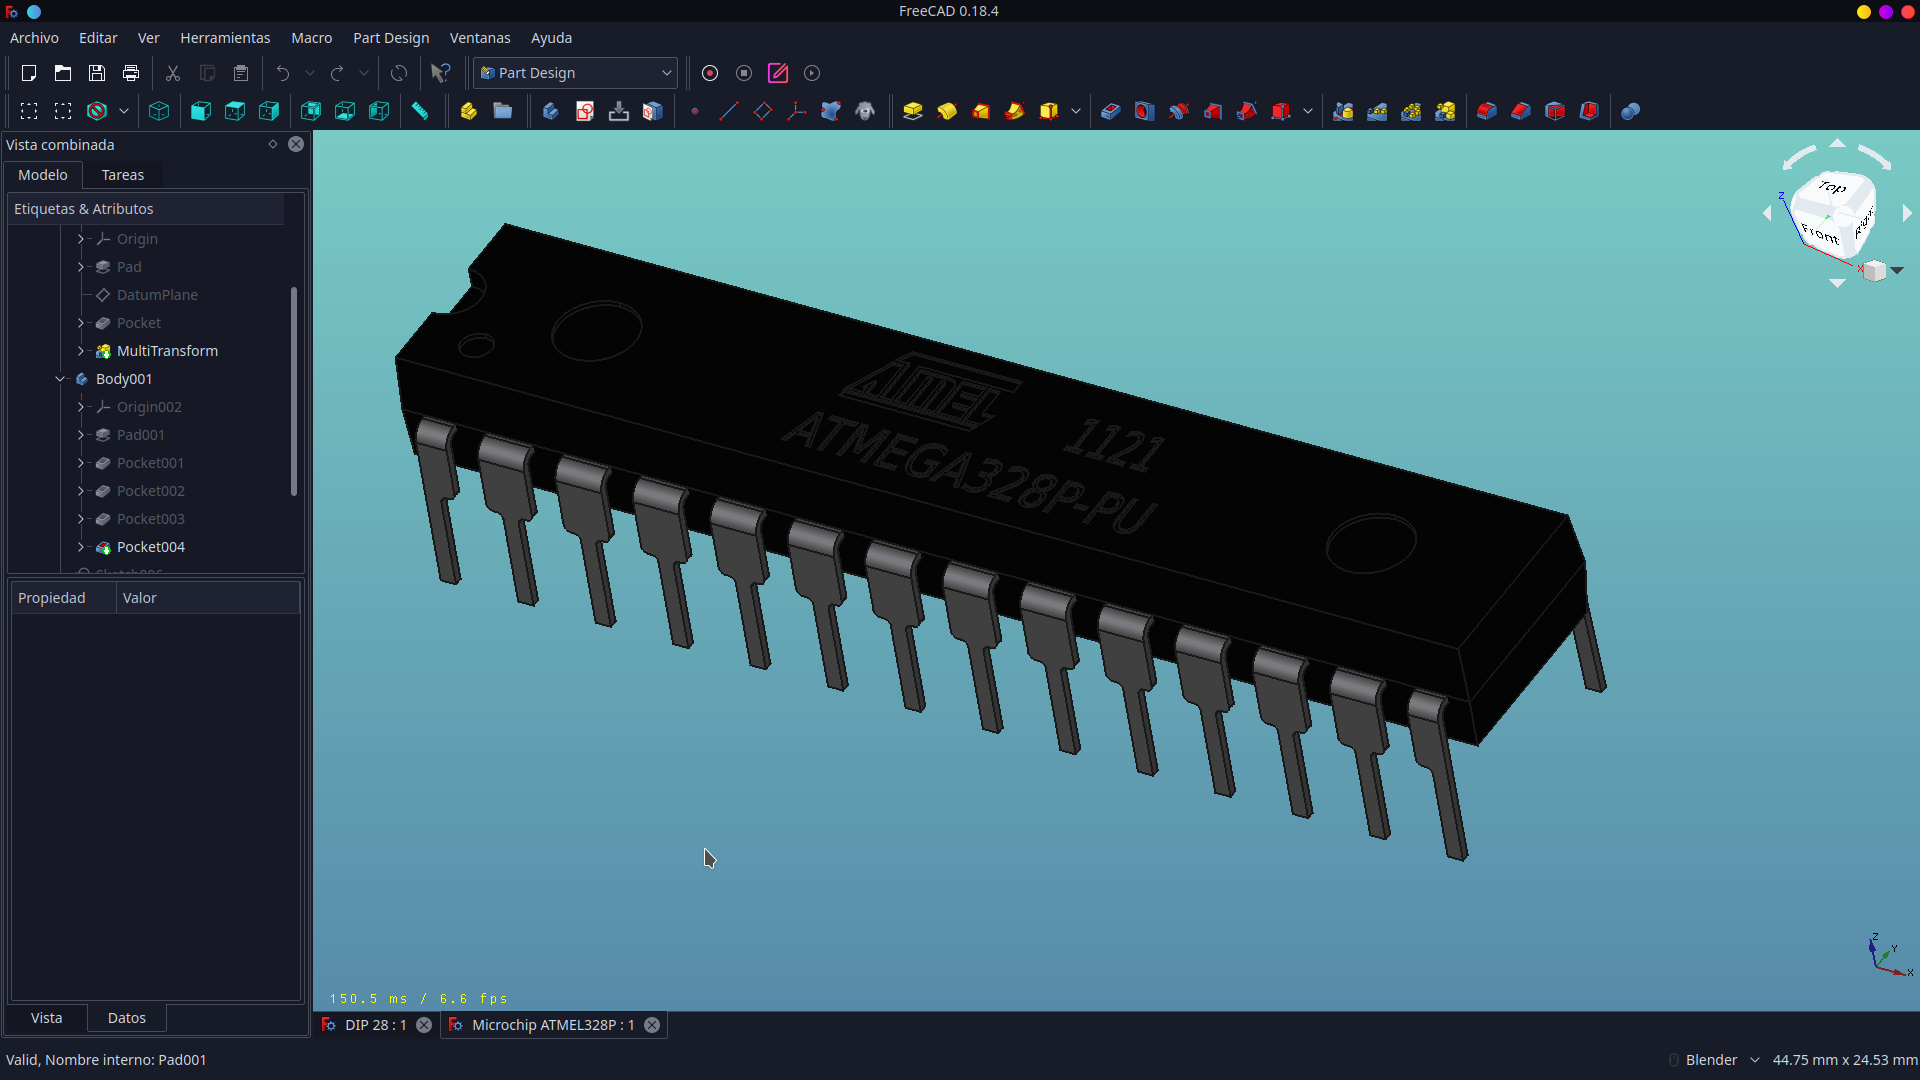Rotate view right with navigation cube arrow
This screenshot has height=1080, width=1920.
(1907, 213)
